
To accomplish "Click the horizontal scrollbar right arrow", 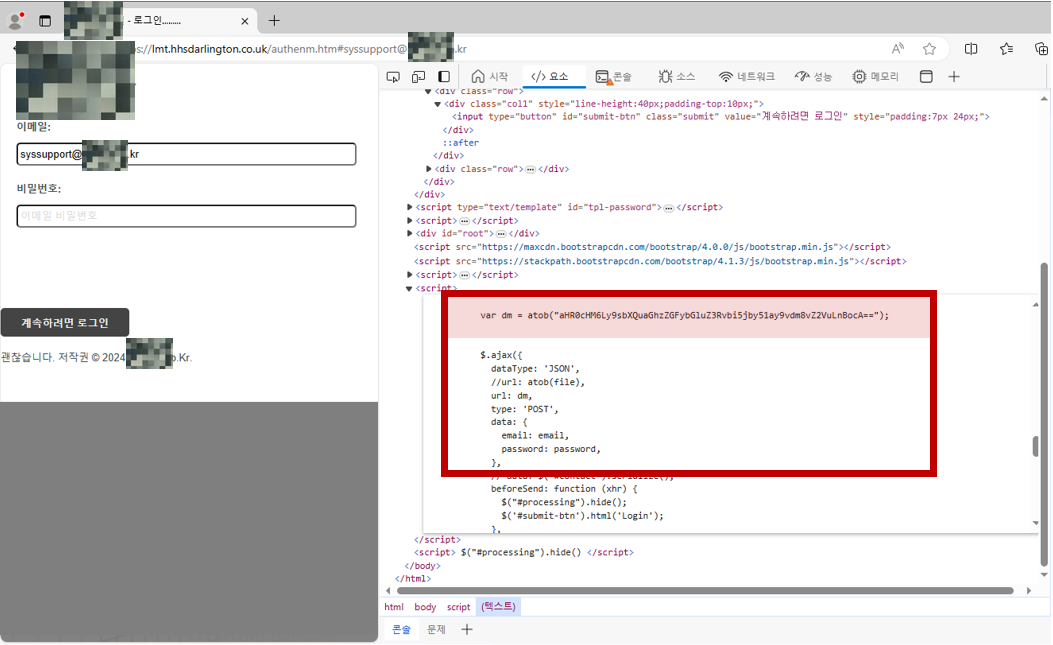I will (x=1029, y=591).
